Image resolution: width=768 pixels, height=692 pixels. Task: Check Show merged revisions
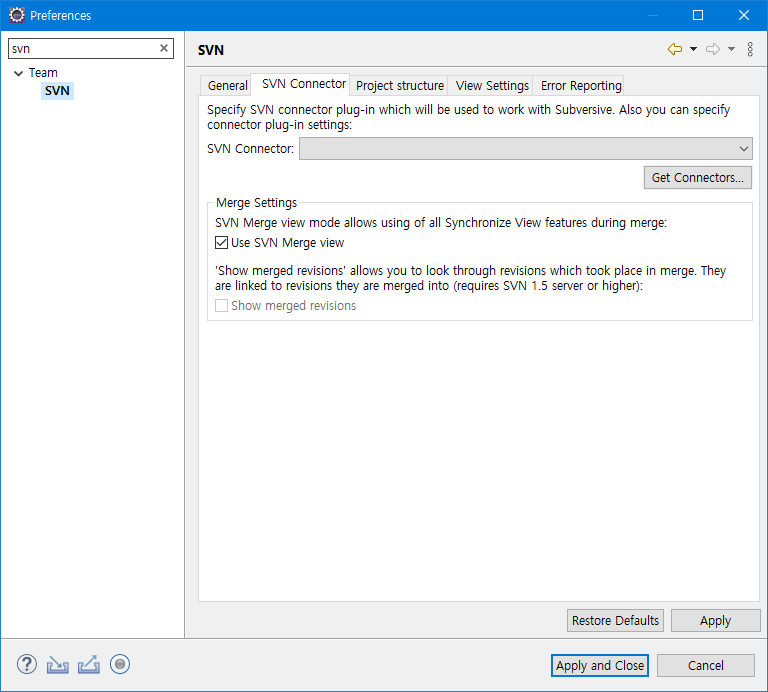point(221,306)
